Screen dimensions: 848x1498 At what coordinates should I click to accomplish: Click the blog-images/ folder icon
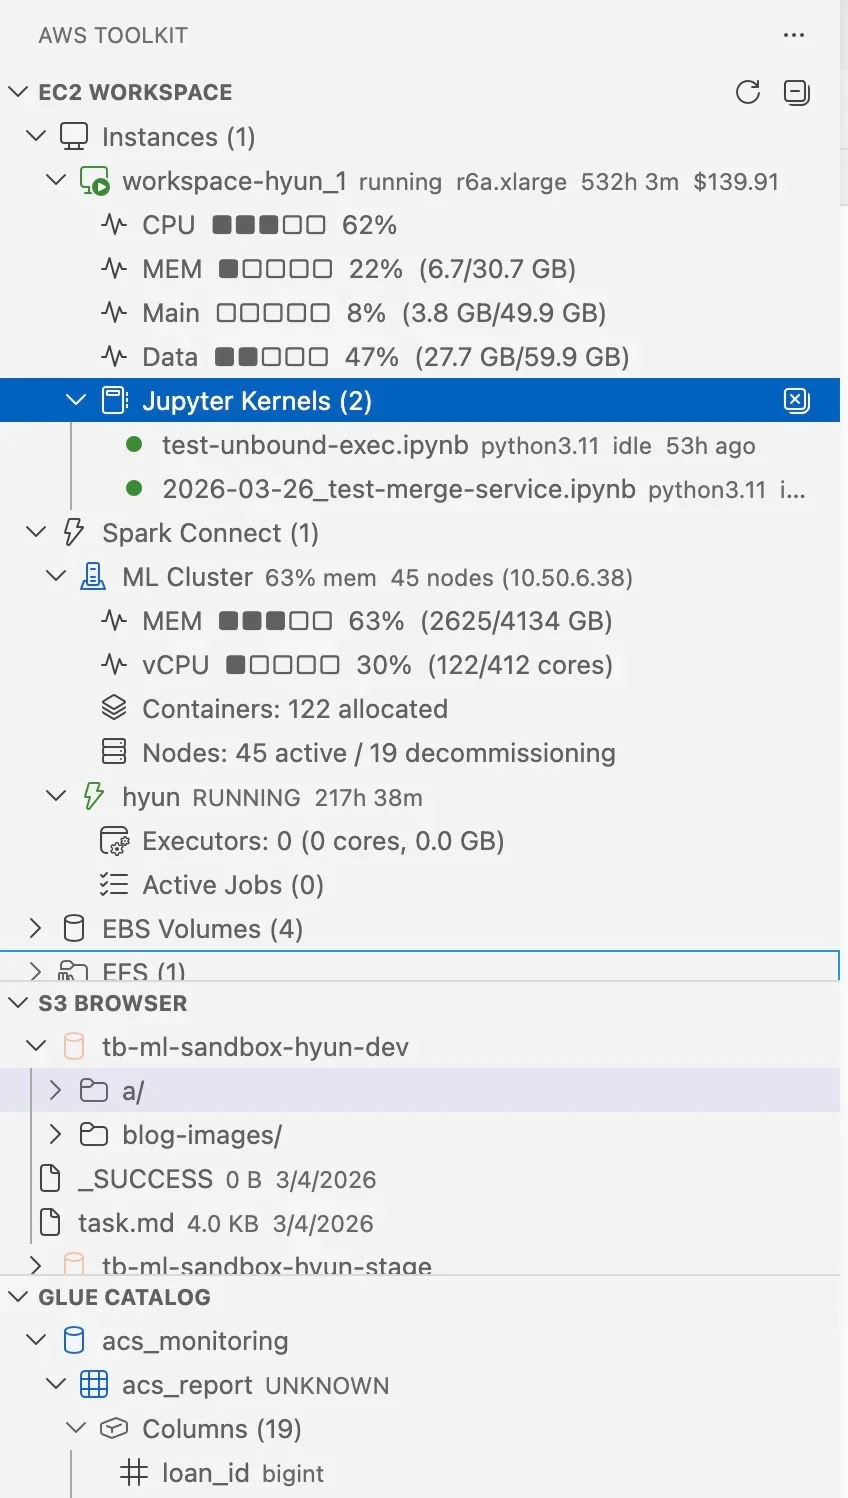(x=94, y=1135)
